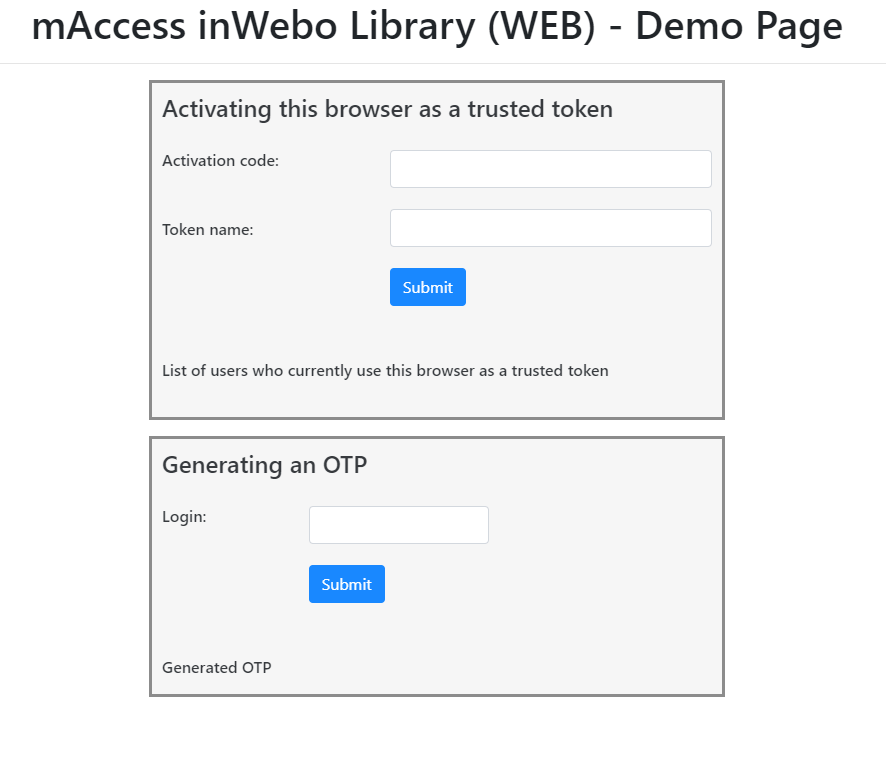The width and height of the screenshot is (886, 762).
Task: Click the 'Login:' label
Action: pyautogui.click(x=184, y=517)
